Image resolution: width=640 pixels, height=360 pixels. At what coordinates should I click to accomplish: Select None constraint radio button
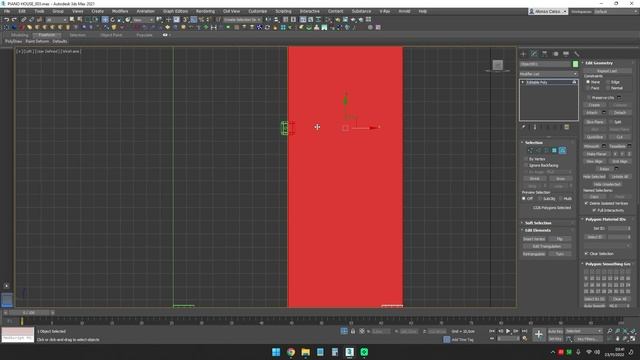[588, 82]
